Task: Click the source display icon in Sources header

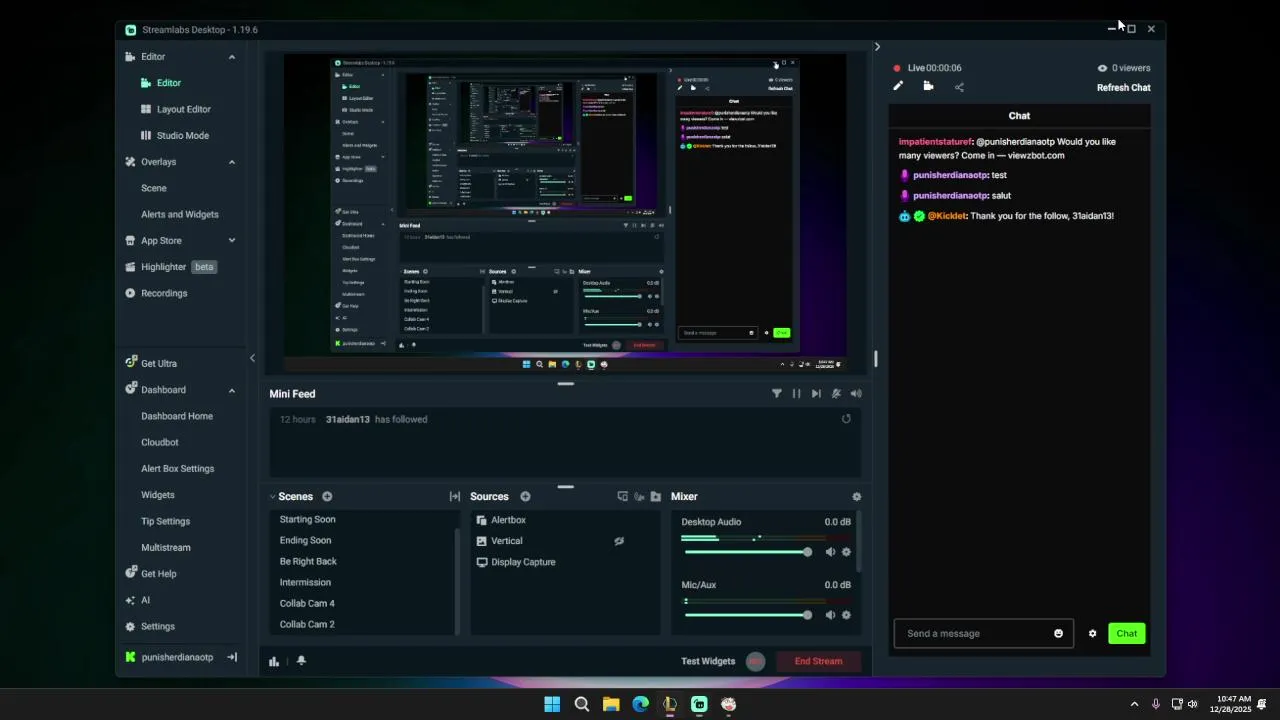Action: tap(622, 497)
